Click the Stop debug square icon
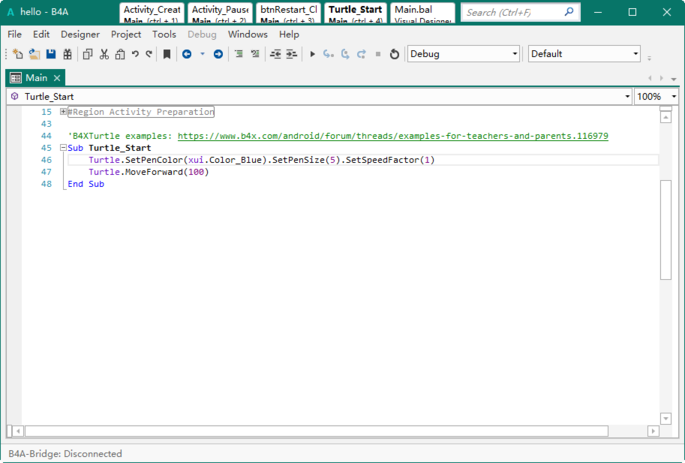Viewport: 685px width, 463px height. point(378,54)
